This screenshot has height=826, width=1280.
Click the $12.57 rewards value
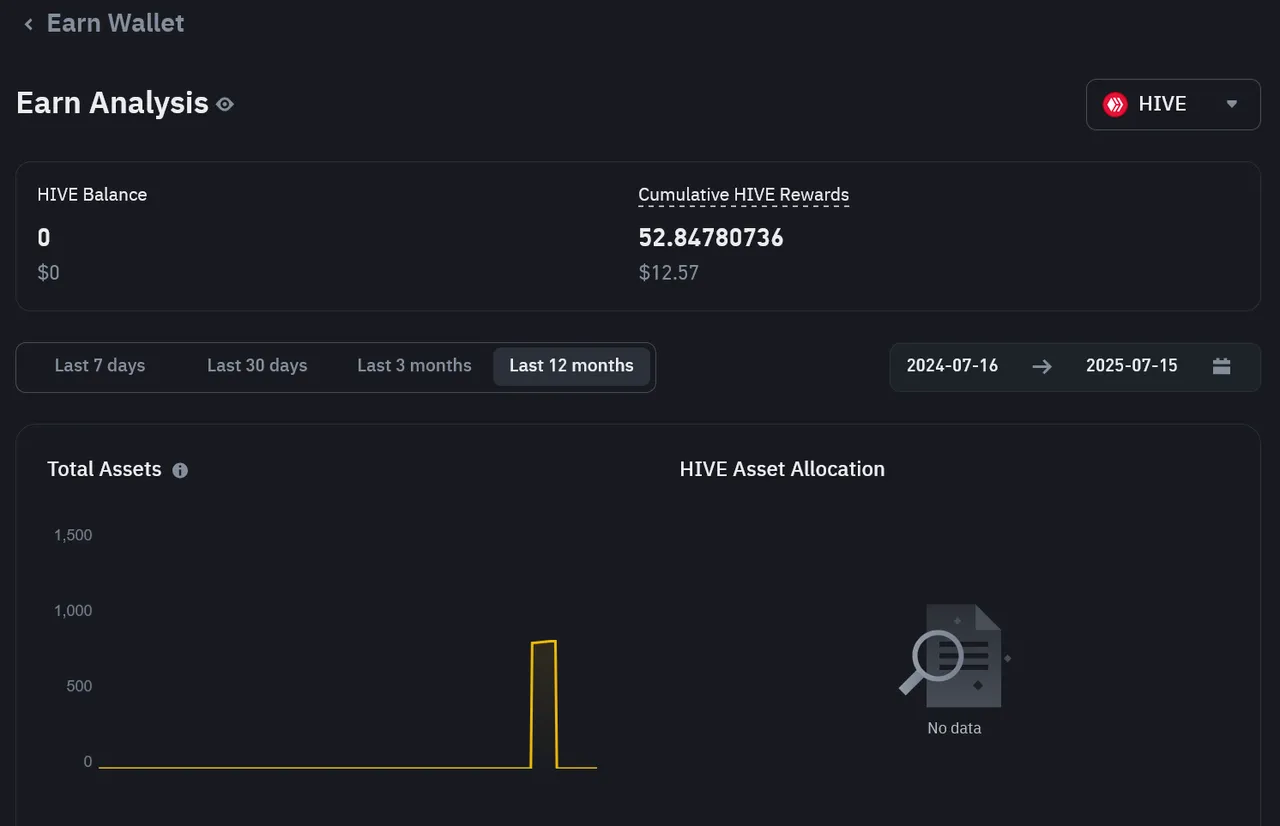(x=668, y=272)
